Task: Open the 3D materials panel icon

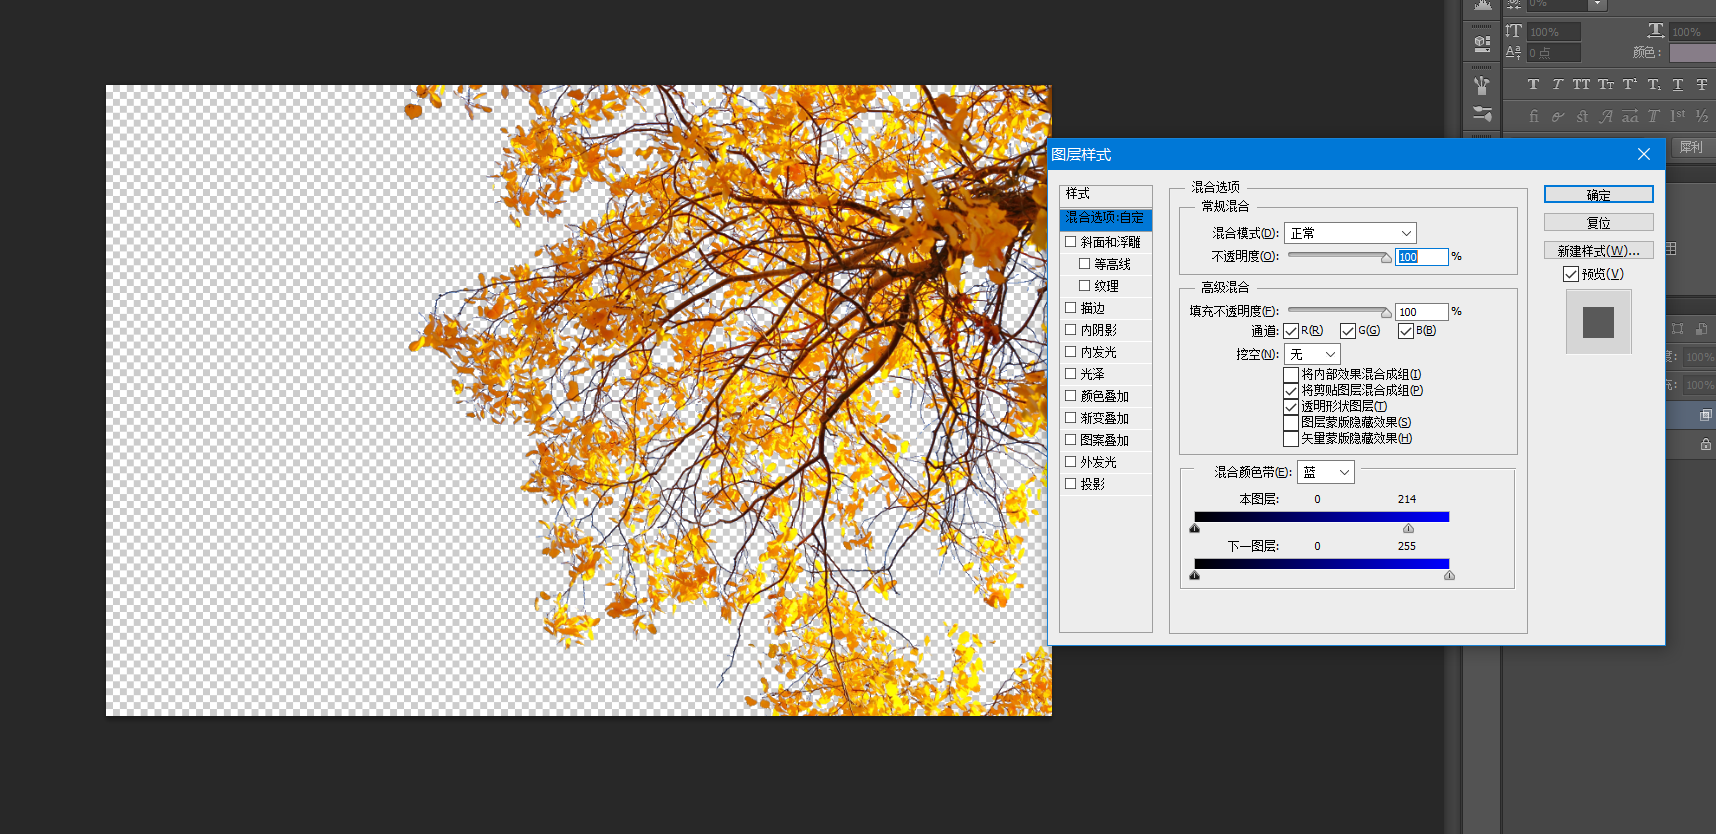Action: [1482, 44]
